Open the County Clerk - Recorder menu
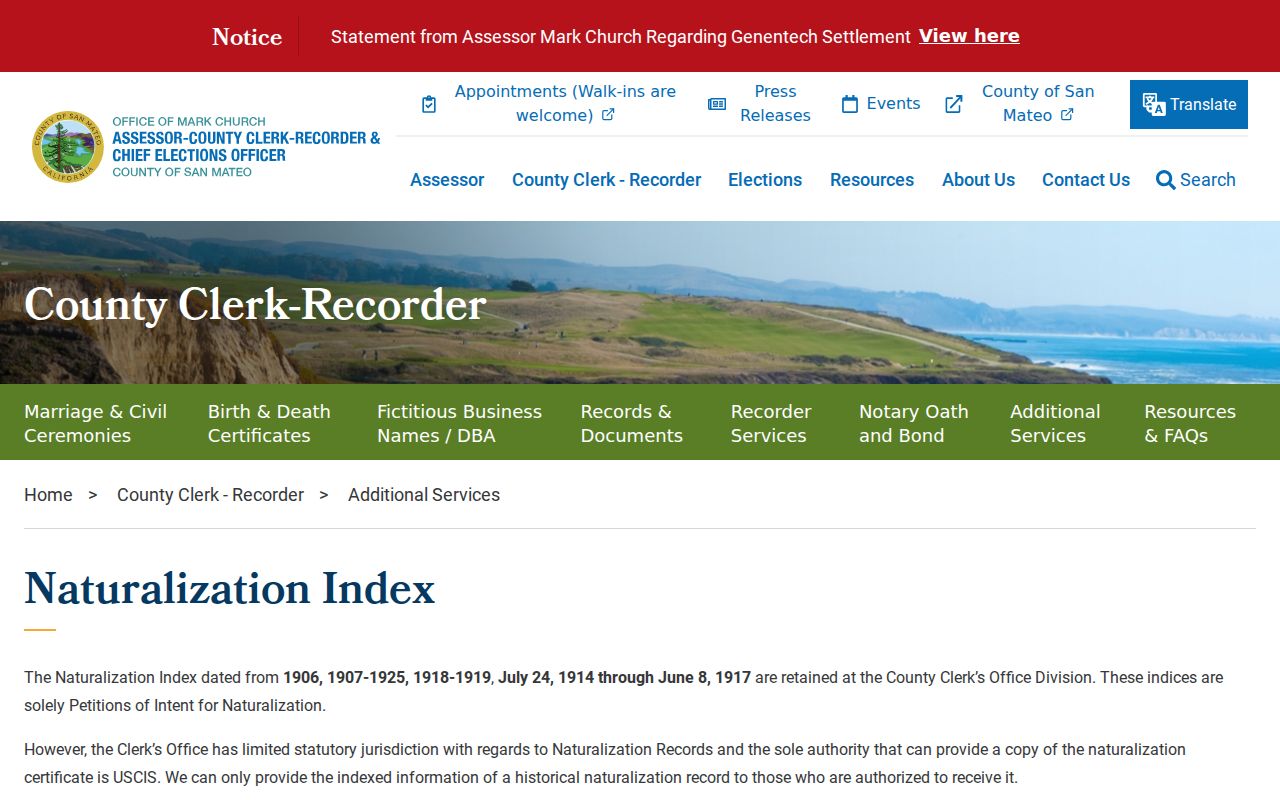The width and height of the screenshot is (1280, 800). click(607, 180)
